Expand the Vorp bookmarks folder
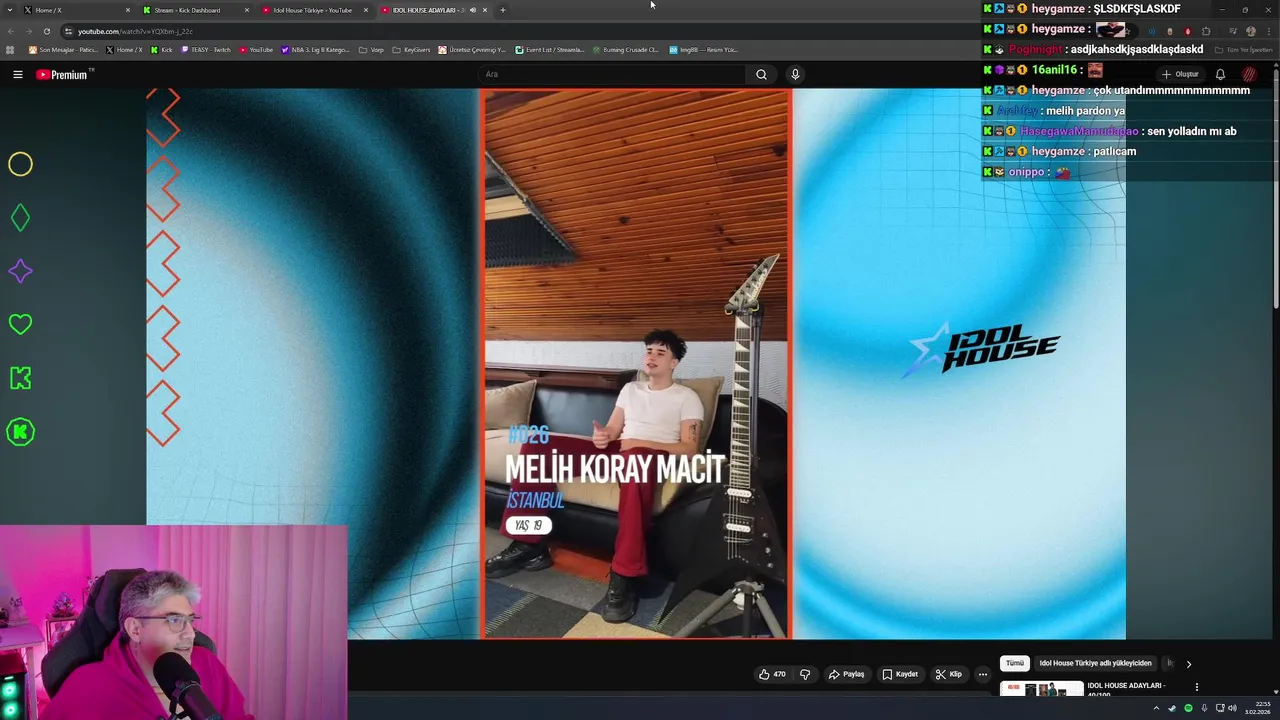 point(371,50)
